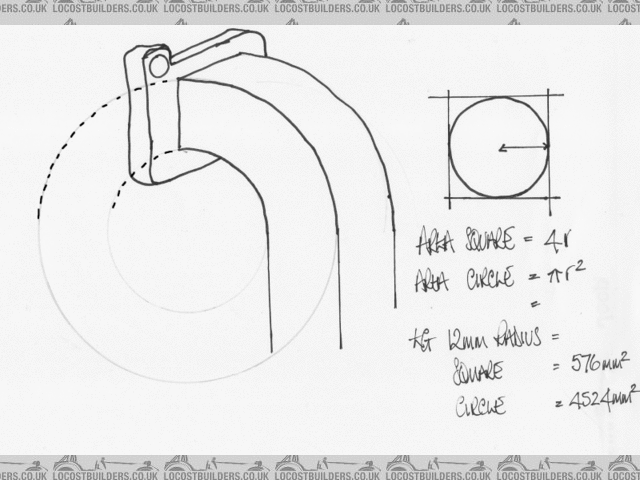Click the '12mm RADIUS' handwritten note
The height and width of the screenshot is (480, 640).
[x=495, y=336]
